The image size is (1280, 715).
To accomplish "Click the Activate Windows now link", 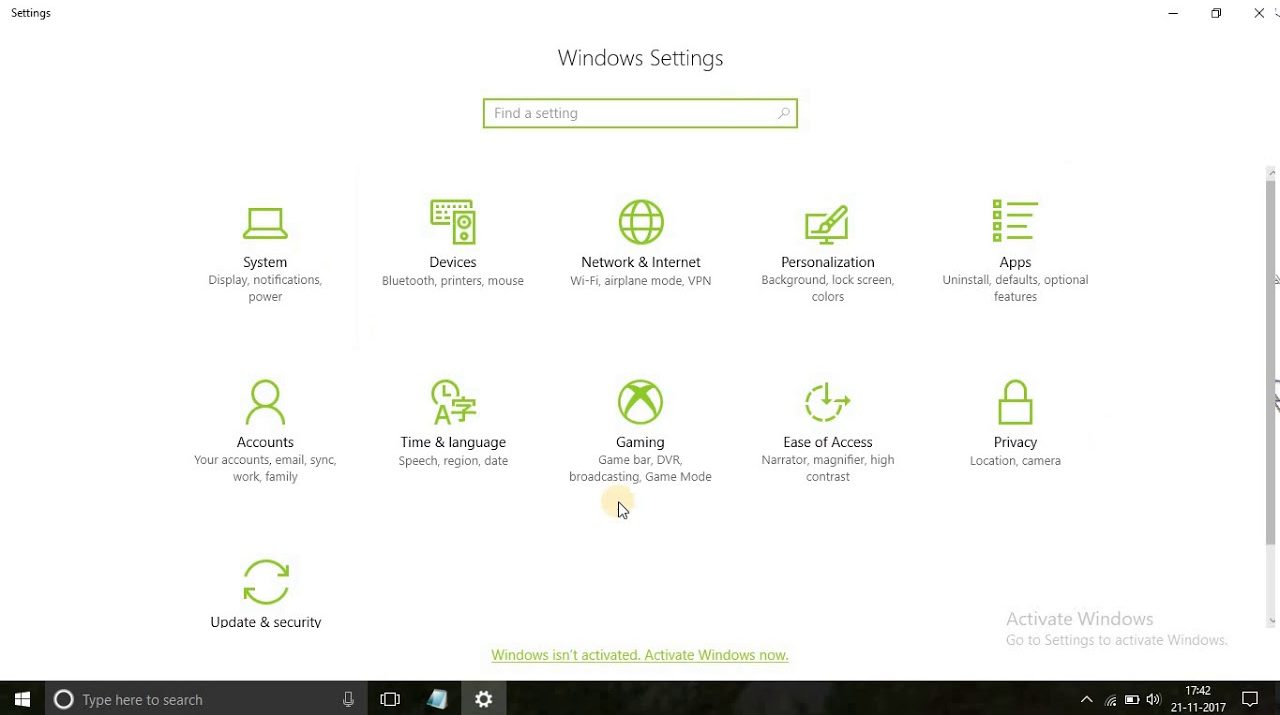I will tap(640, 655).
